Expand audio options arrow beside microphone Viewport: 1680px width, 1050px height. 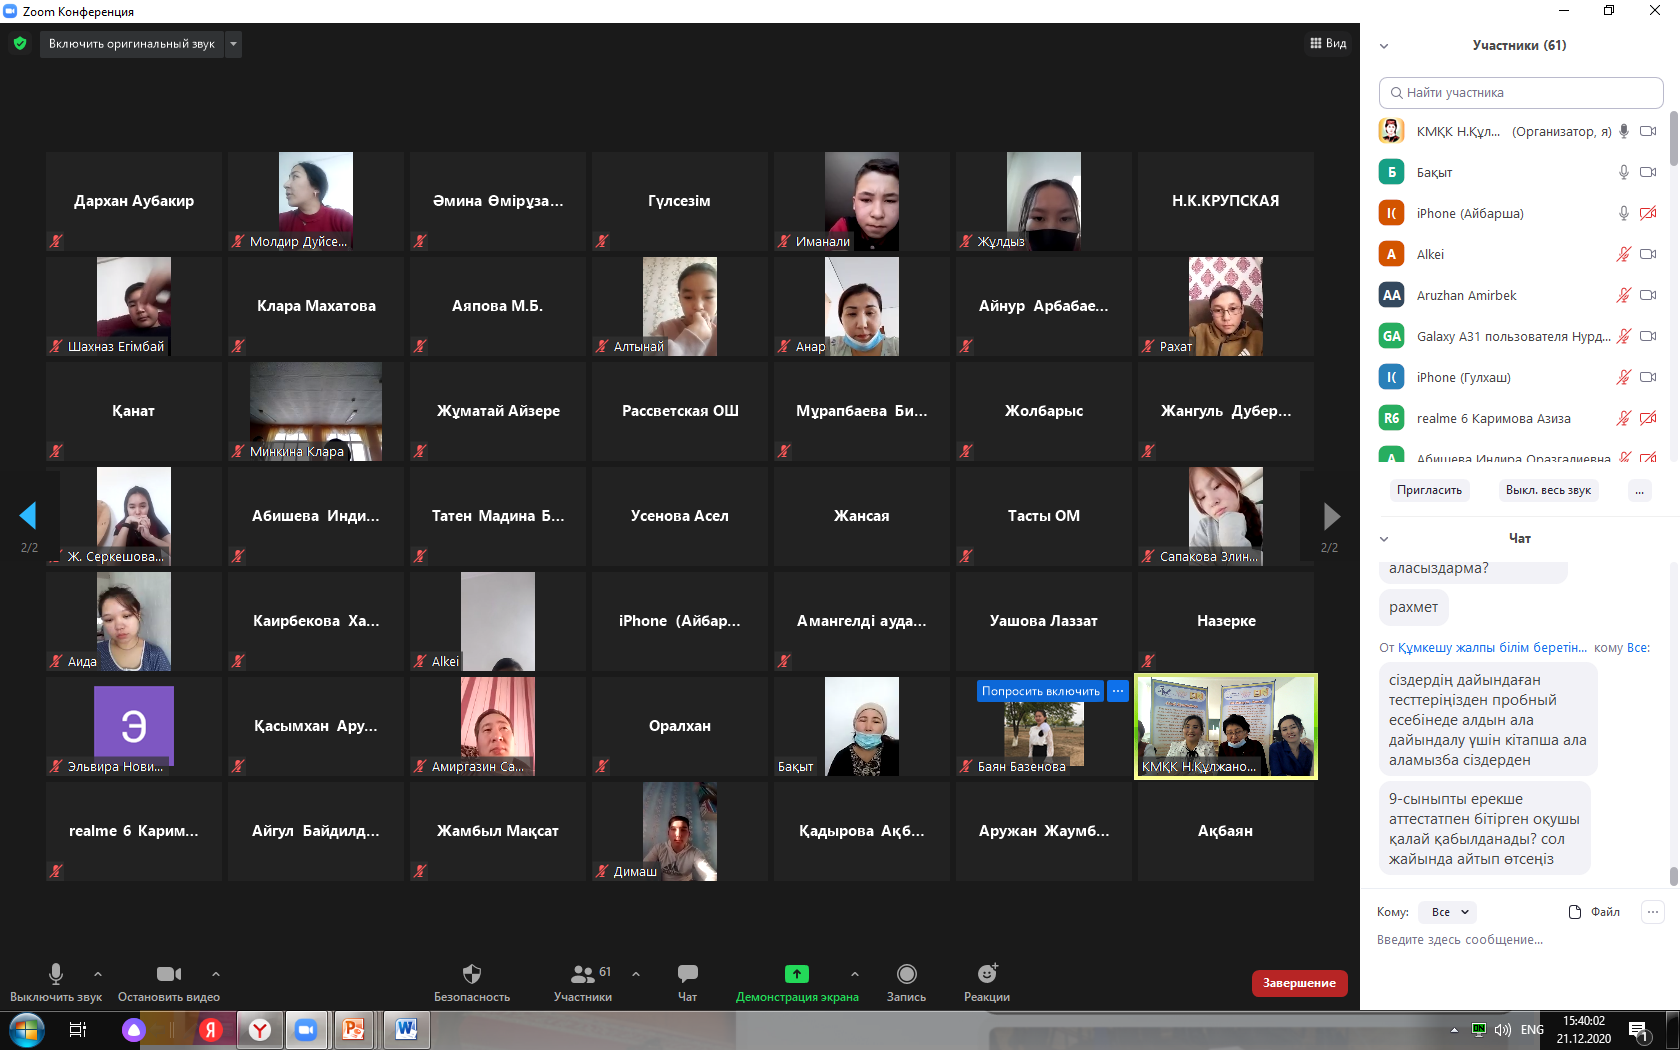coord(98,974)
